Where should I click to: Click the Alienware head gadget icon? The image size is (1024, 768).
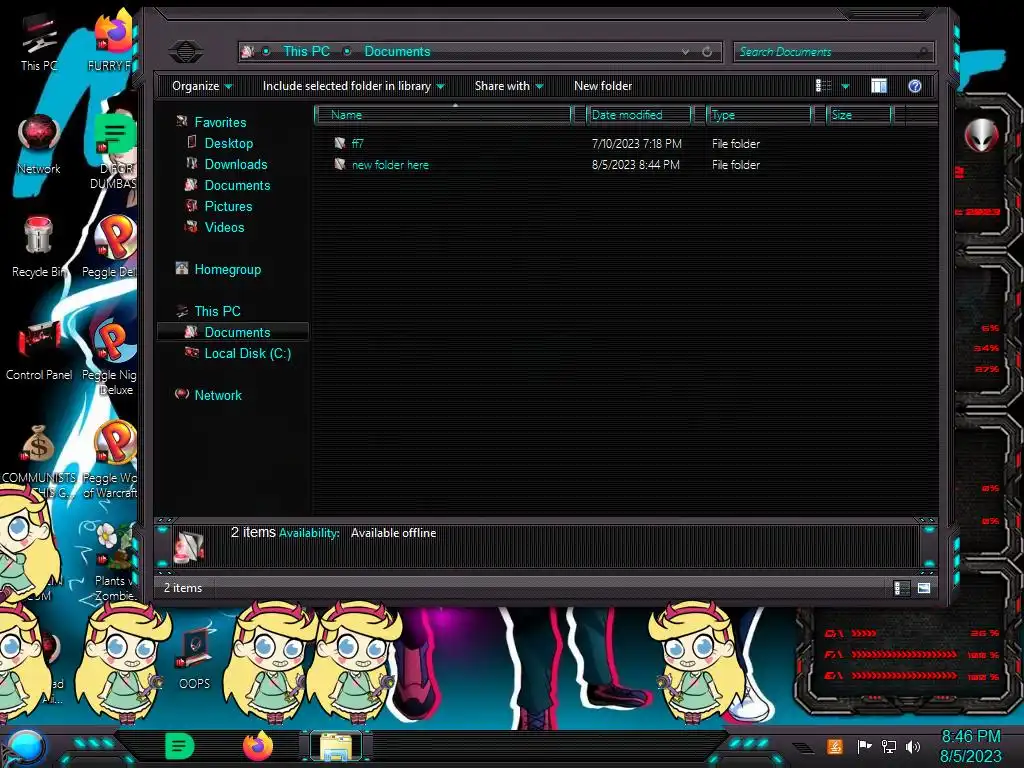coord(981,136)
